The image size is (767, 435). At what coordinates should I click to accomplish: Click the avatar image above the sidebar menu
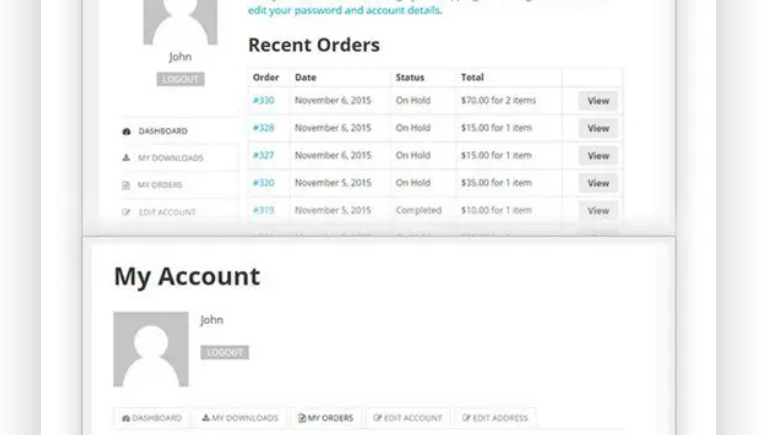pos(180,22)
